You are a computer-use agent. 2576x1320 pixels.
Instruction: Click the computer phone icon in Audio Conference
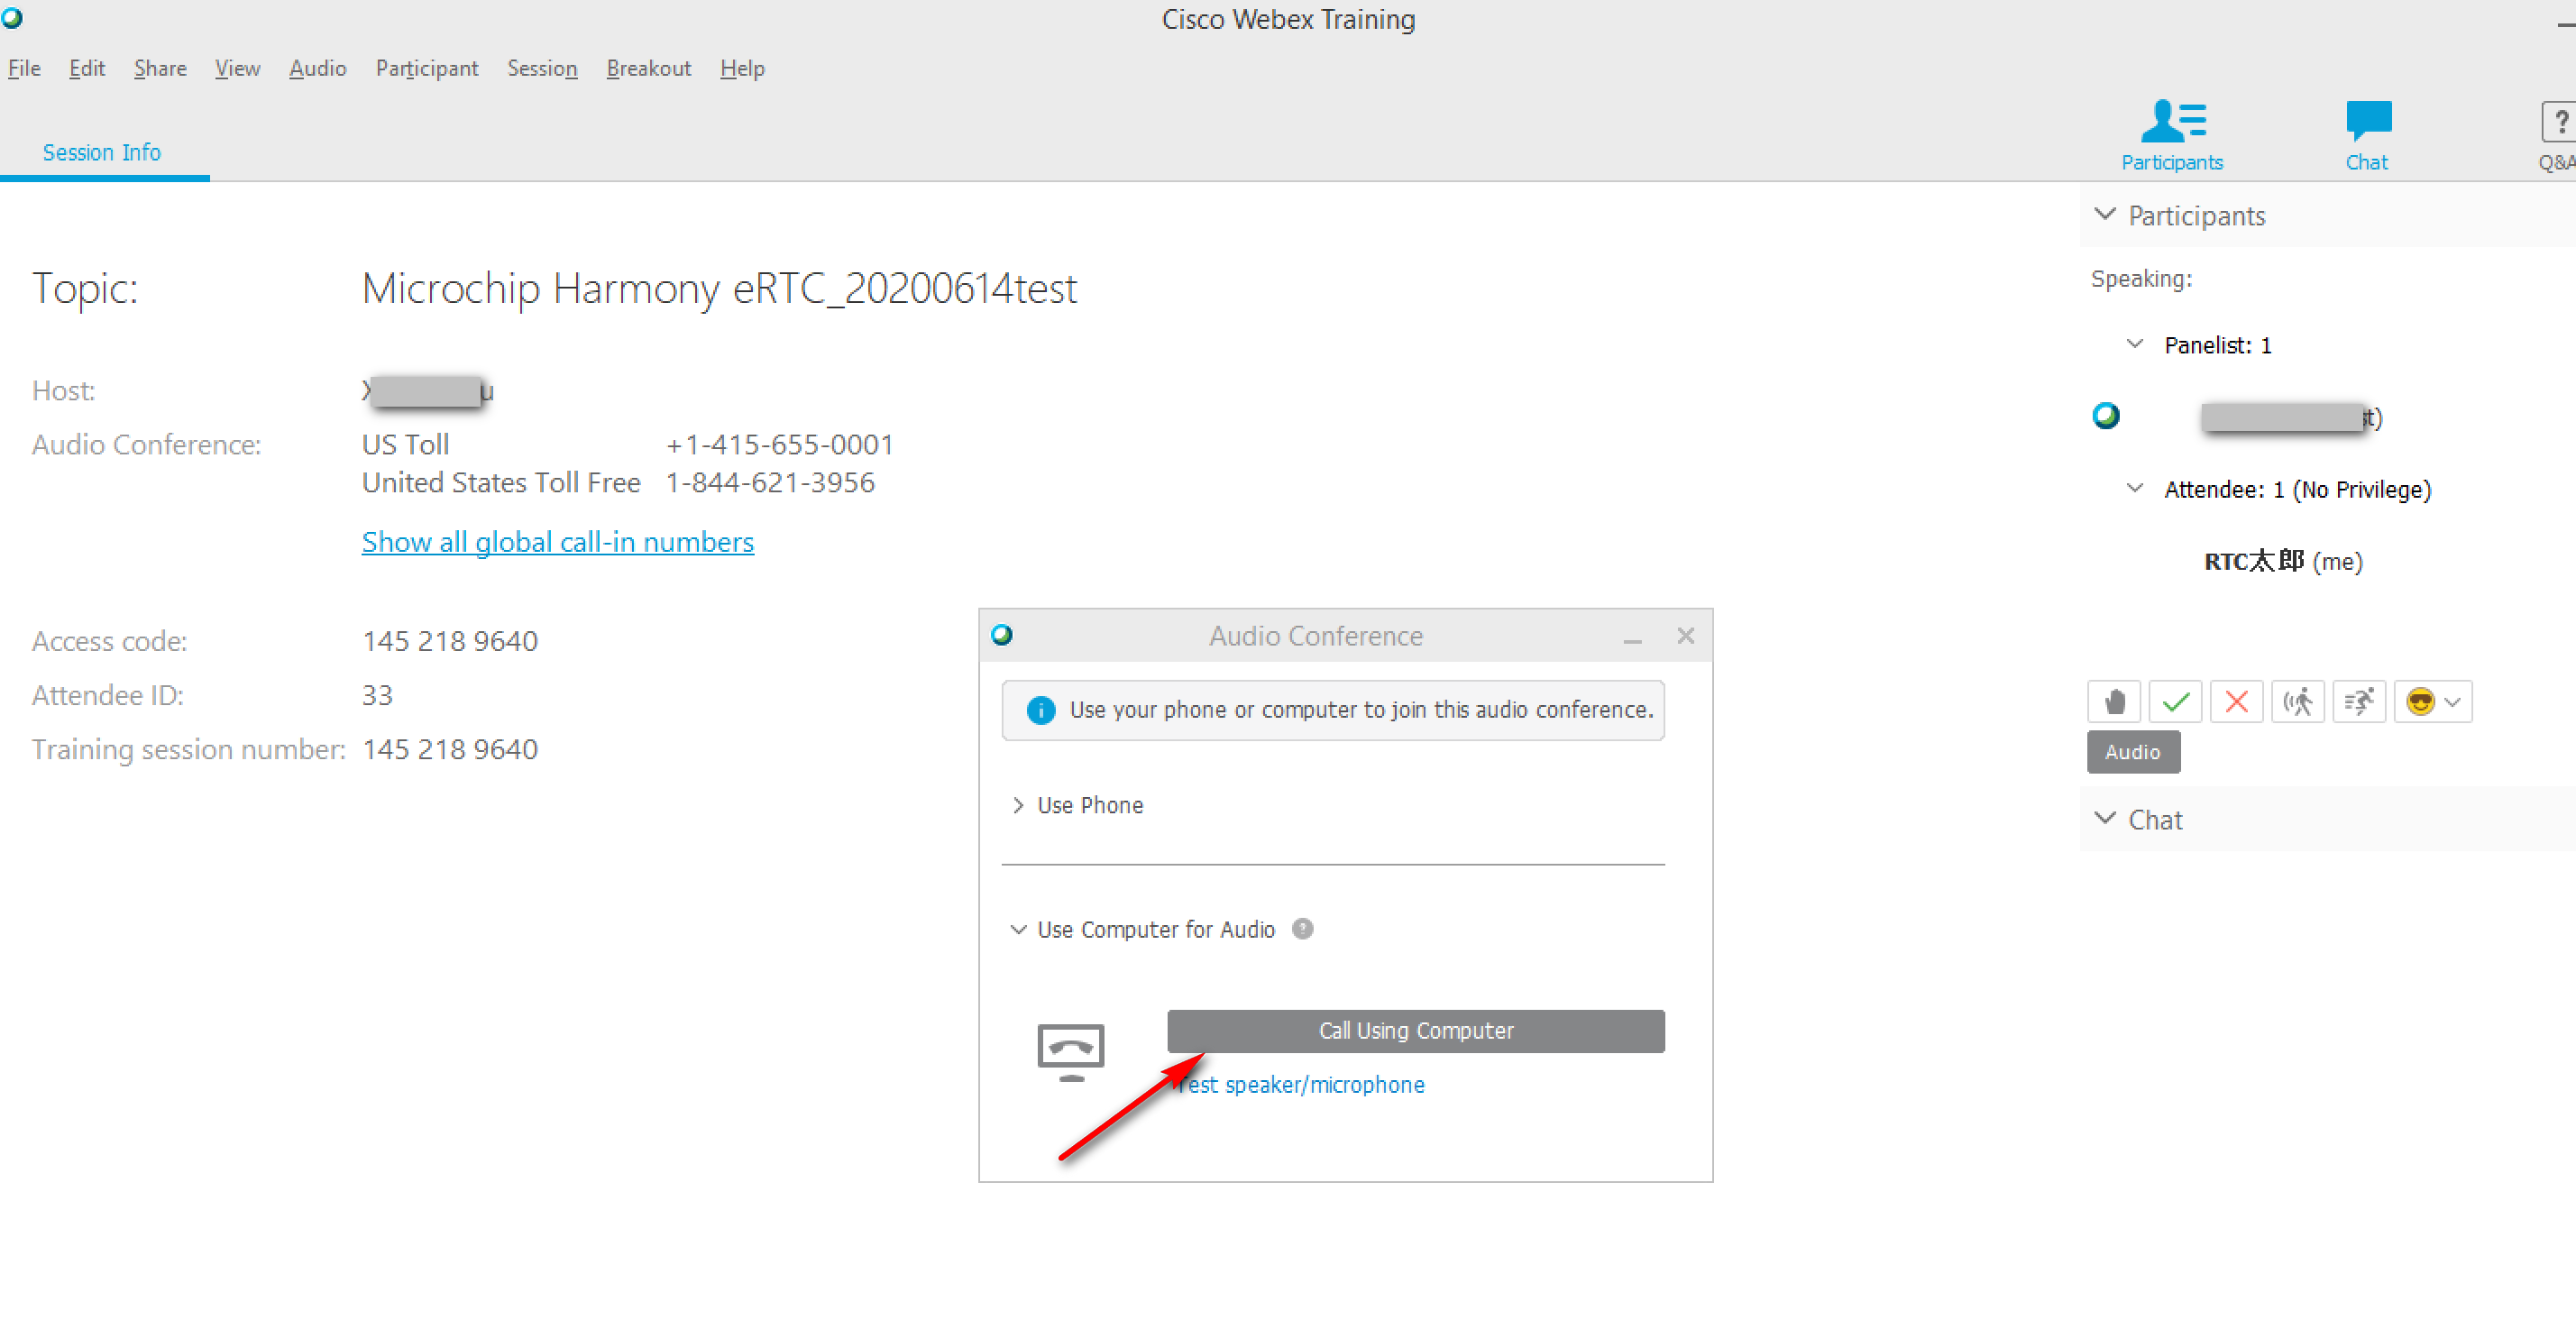(1070, 1051)
